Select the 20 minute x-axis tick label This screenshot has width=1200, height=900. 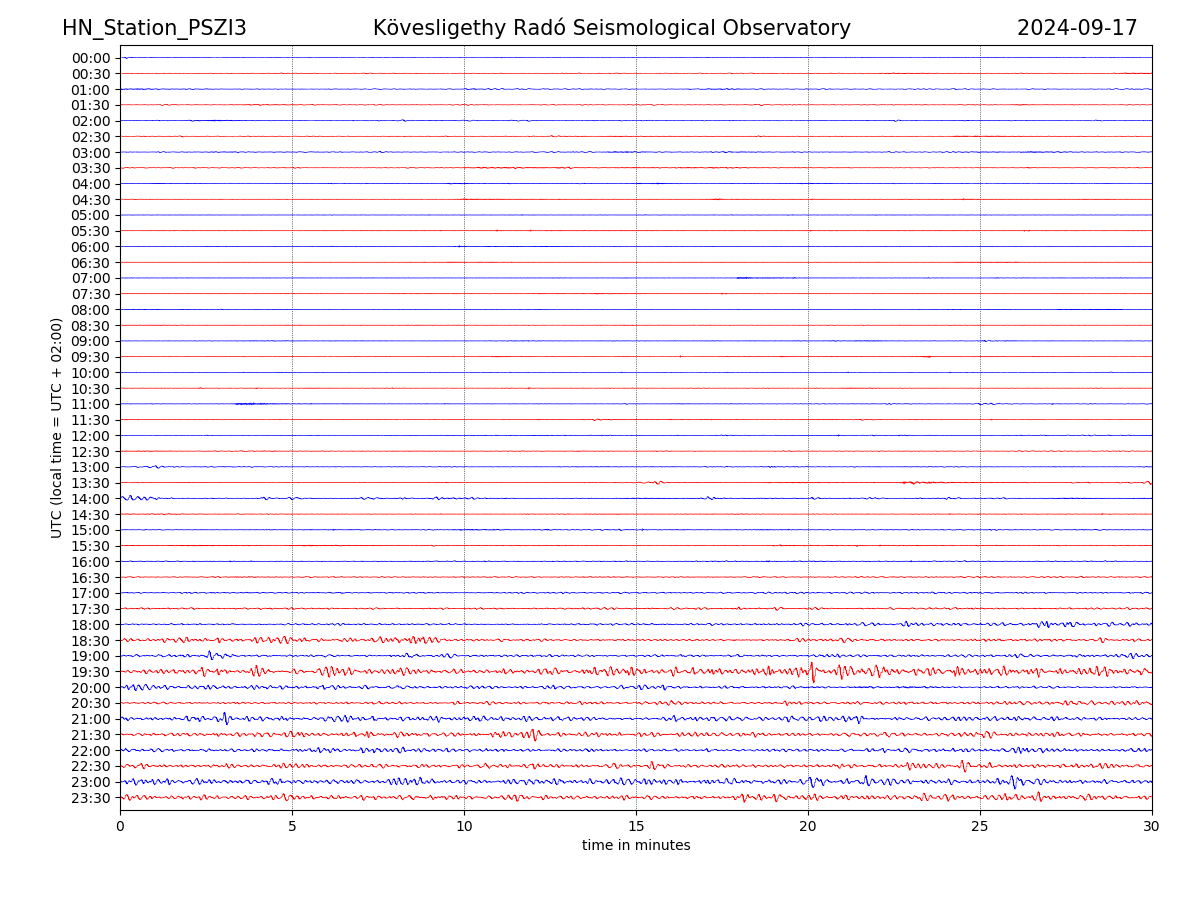(808, 827)
